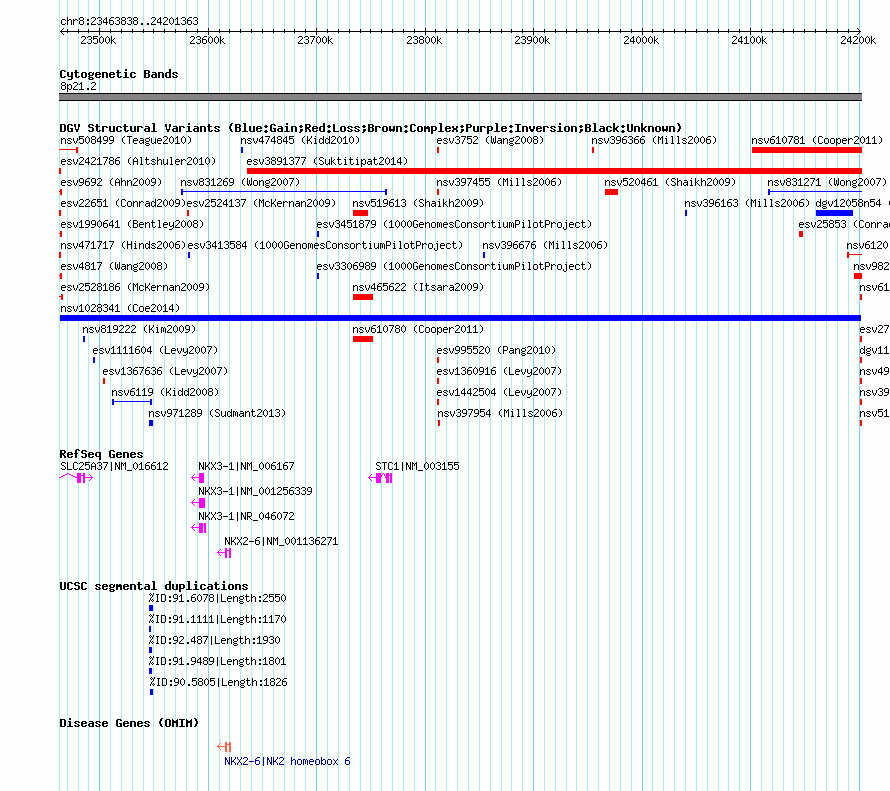Select the nsv6119 (Kidd2008) blue span glyph
This screenshot has height=791, width=890.
(x=132, y=402)
